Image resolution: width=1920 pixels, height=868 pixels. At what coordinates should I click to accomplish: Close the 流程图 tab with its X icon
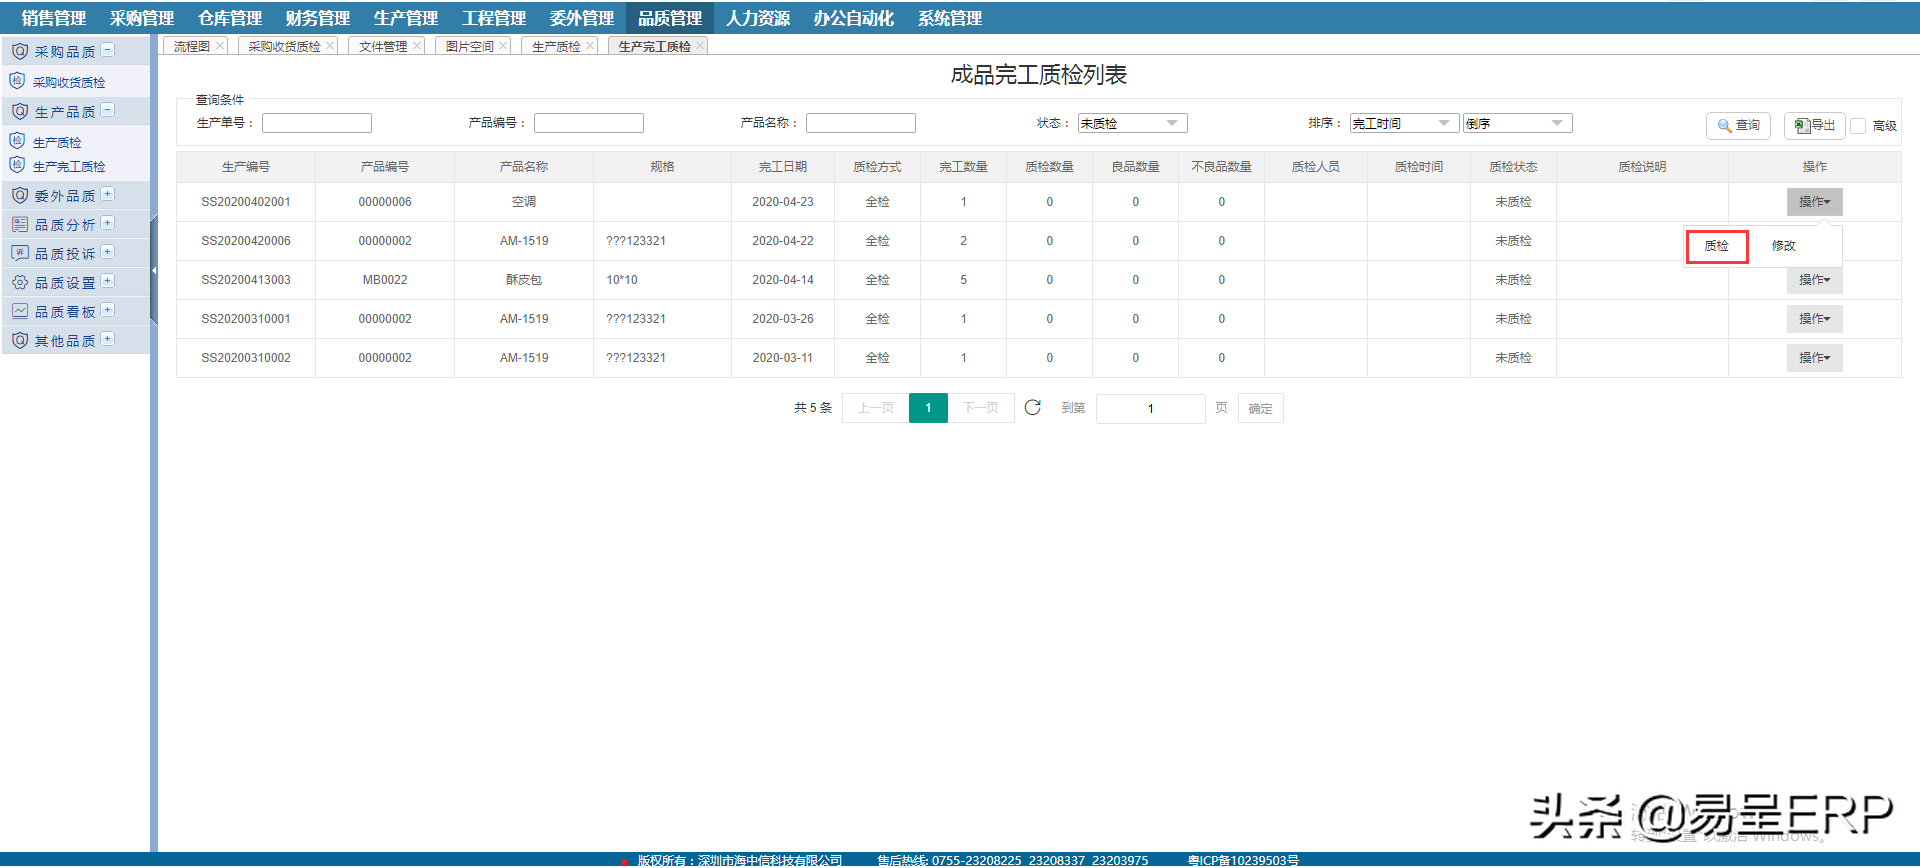[220, 46]
